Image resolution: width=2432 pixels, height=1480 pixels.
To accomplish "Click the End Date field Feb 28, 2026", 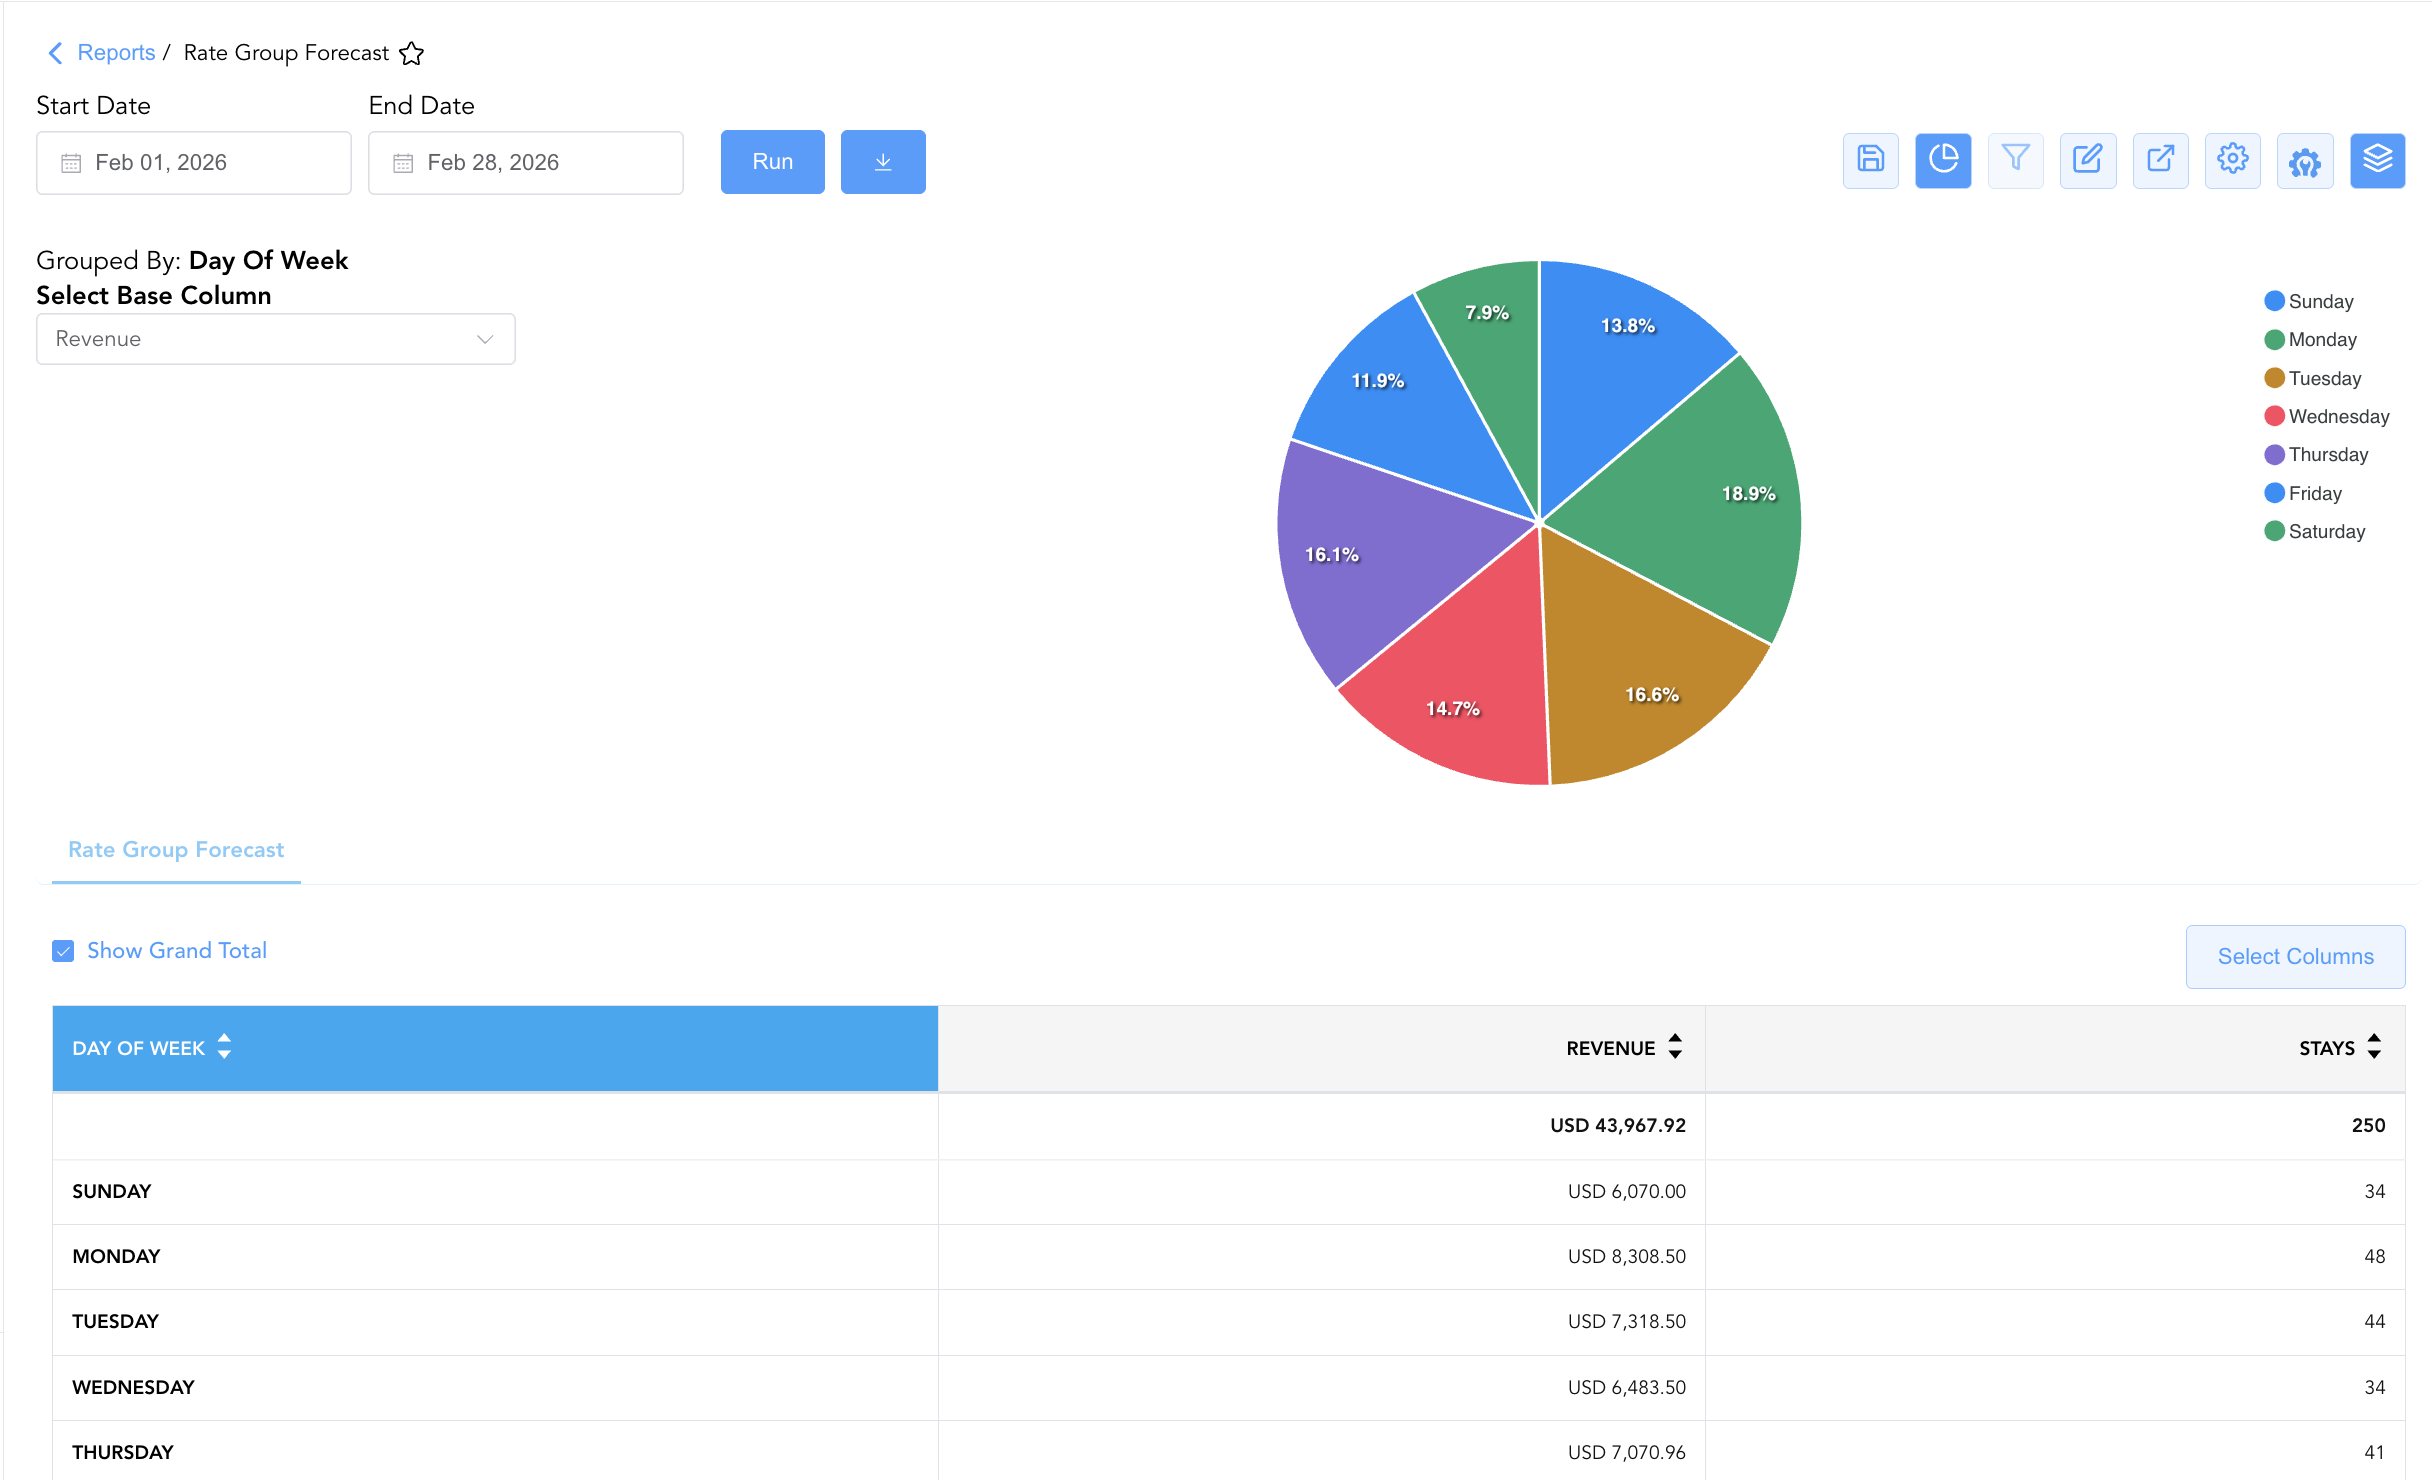I will tap(526, 163).
